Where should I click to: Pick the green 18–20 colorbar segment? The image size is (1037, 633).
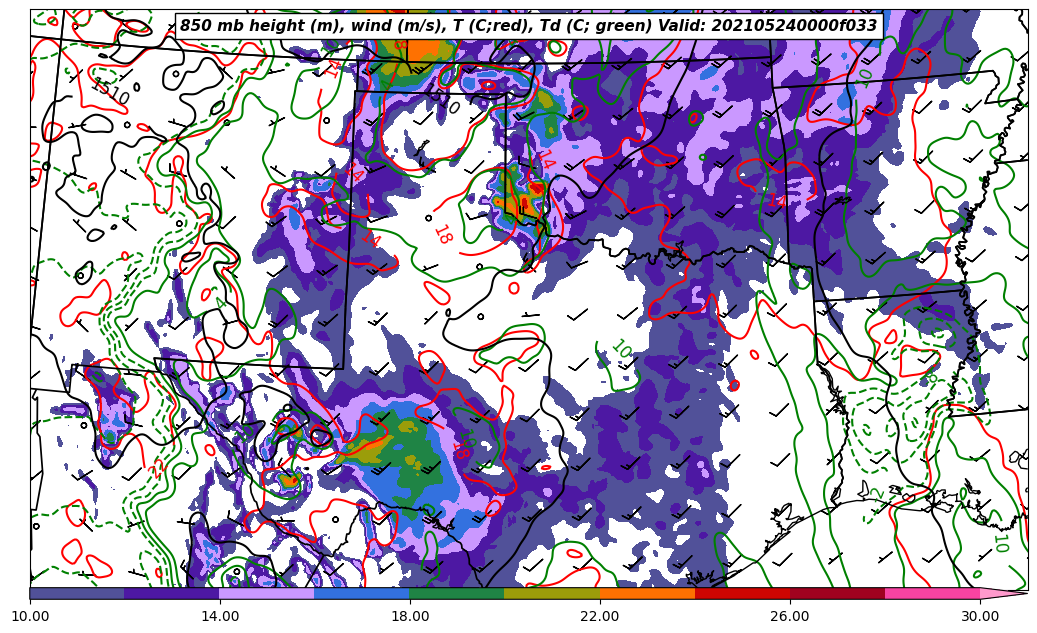point(457,593)
